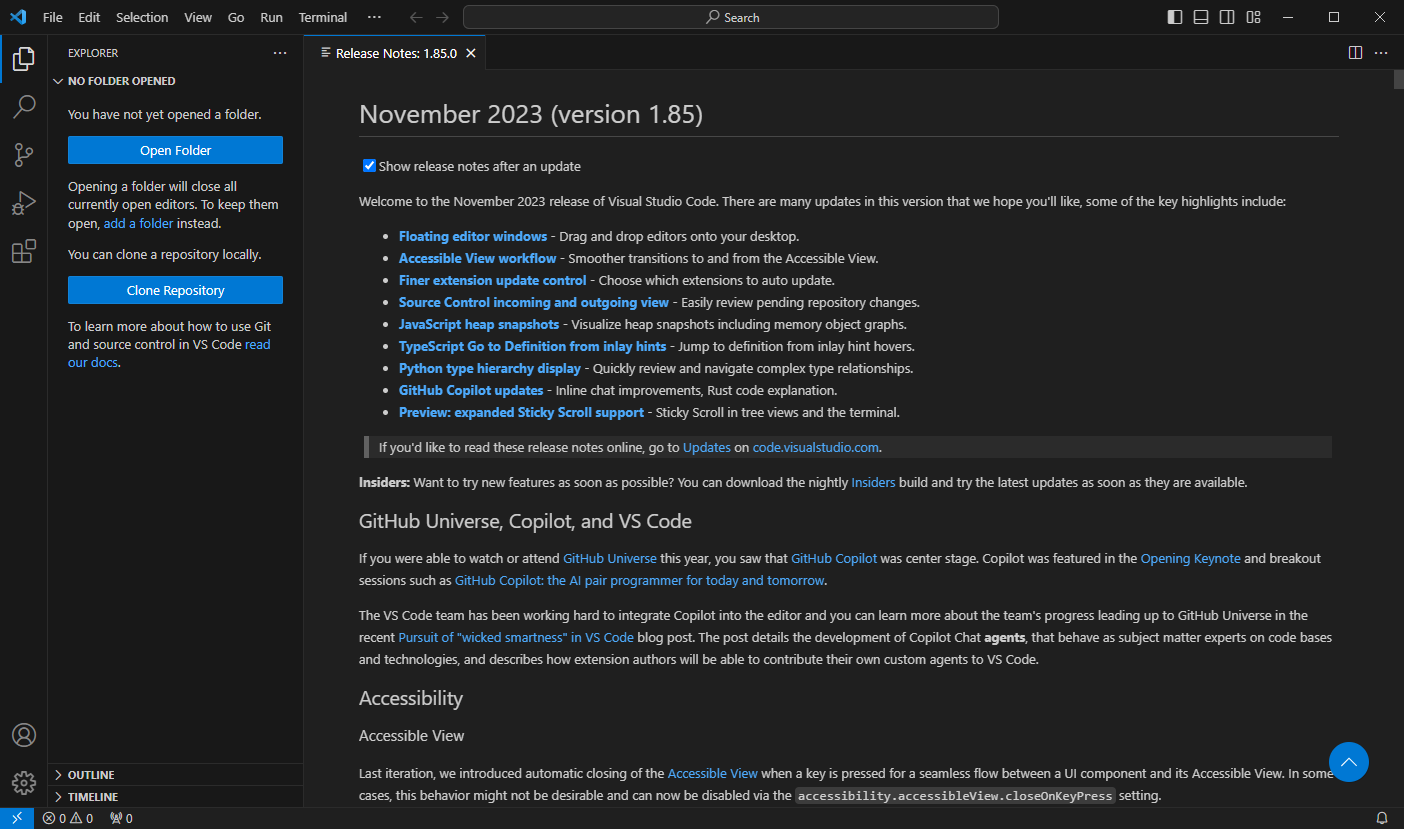This screenshot has height=829, width=1404.
Task: Open the View menu
Action: coord(198,17)
